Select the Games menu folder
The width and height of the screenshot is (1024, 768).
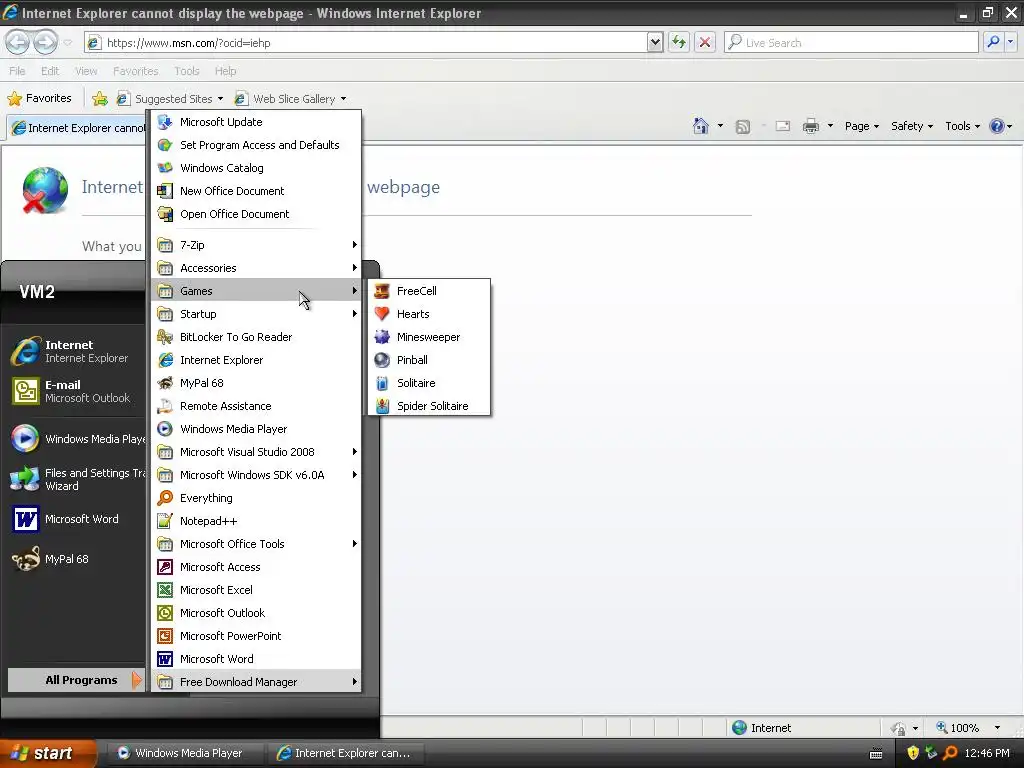pos(256,291)
